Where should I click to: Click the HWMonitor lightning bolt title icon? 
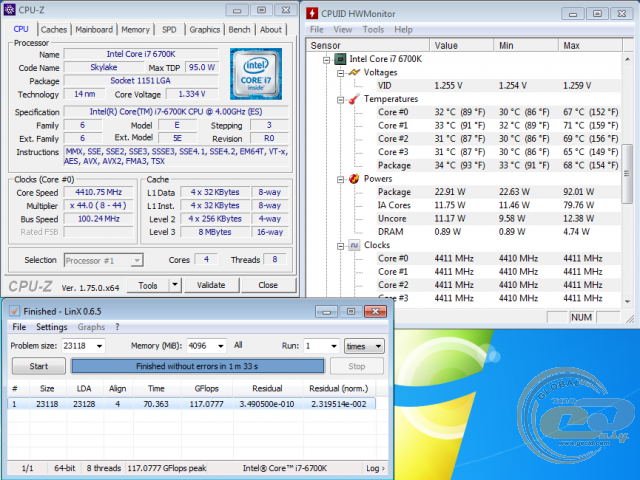coord(312,13)
